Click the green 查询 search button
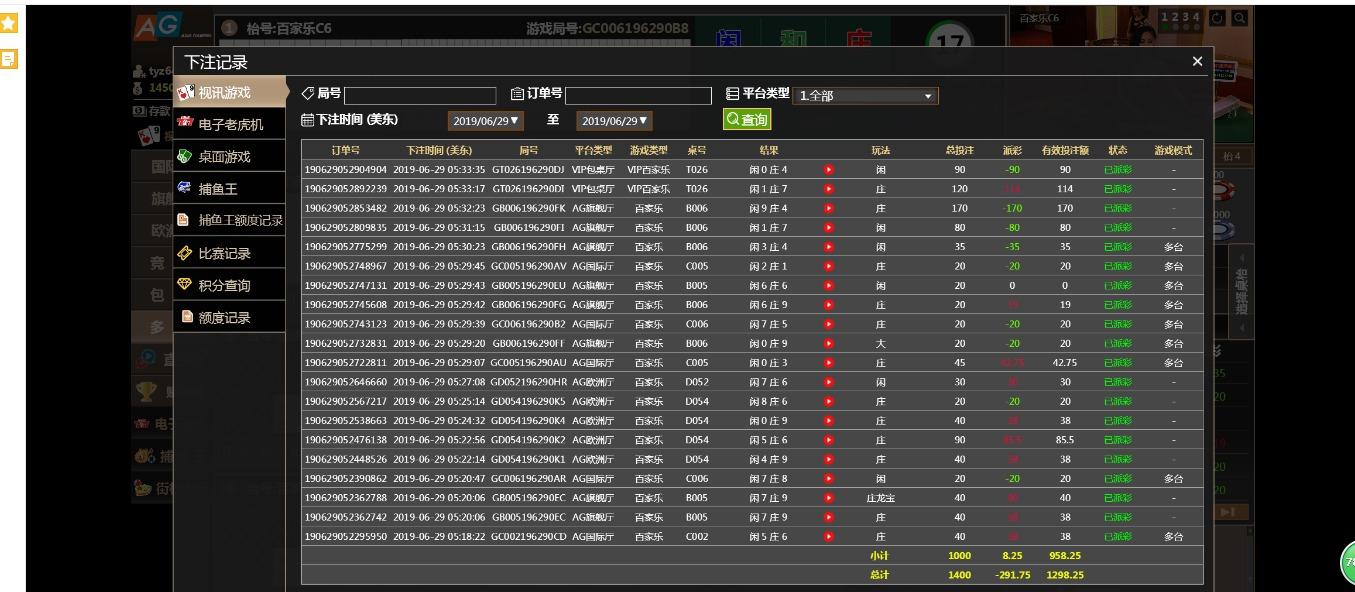Screen dimensions: 1355x592 point(747,120)
